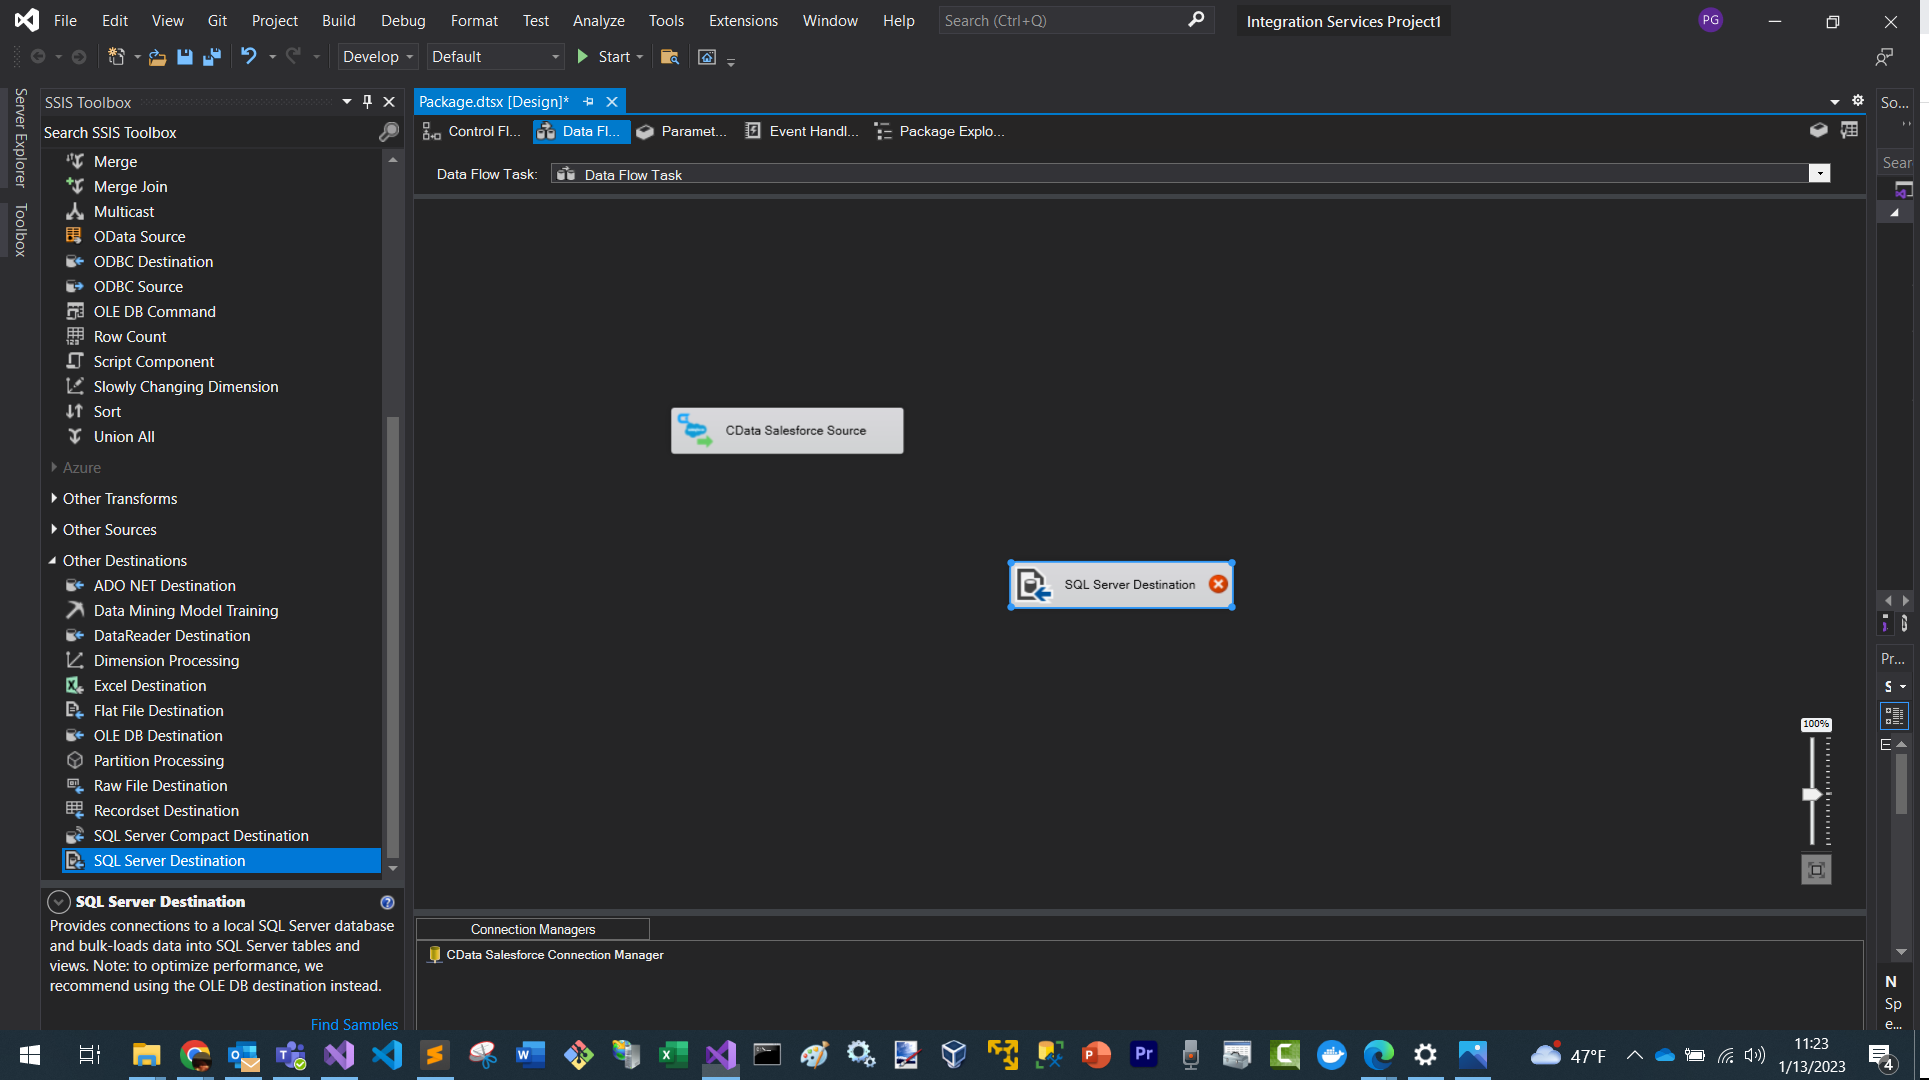Open the SQL Server Destination help icon
The height and width of the screenshot is (1080, 1929).
(387, 902)
